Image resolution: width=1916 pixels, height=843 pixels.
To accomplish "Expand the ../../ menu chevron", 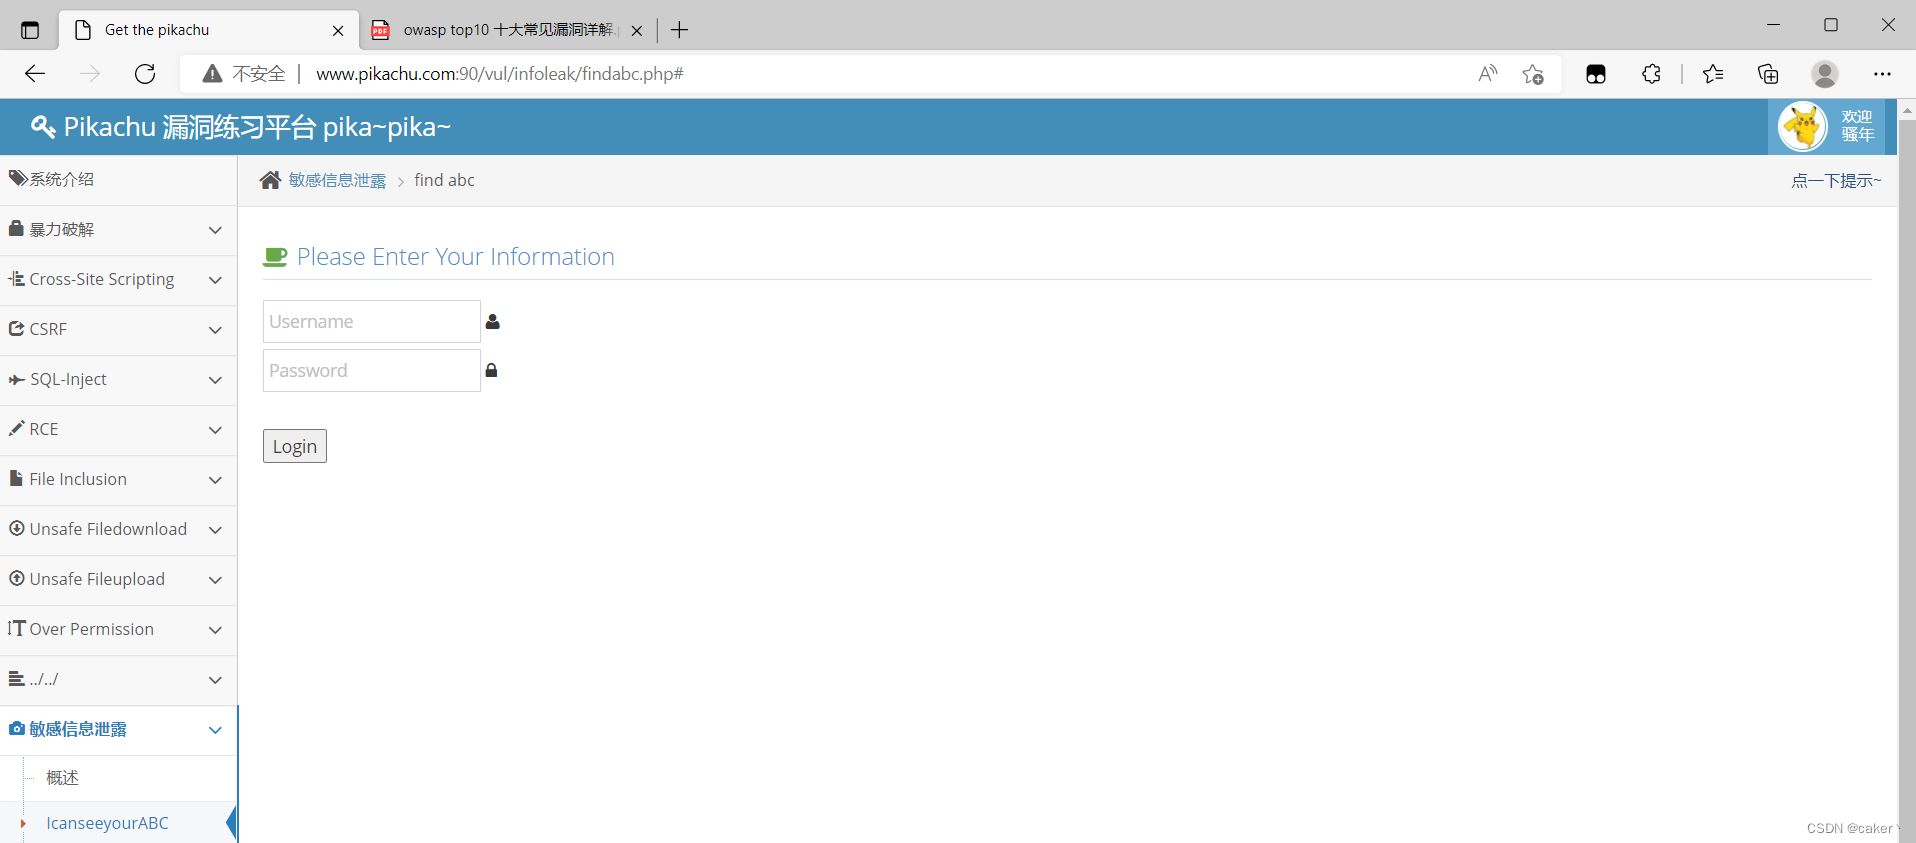I will pyautogui.click(x=215, y=680).
